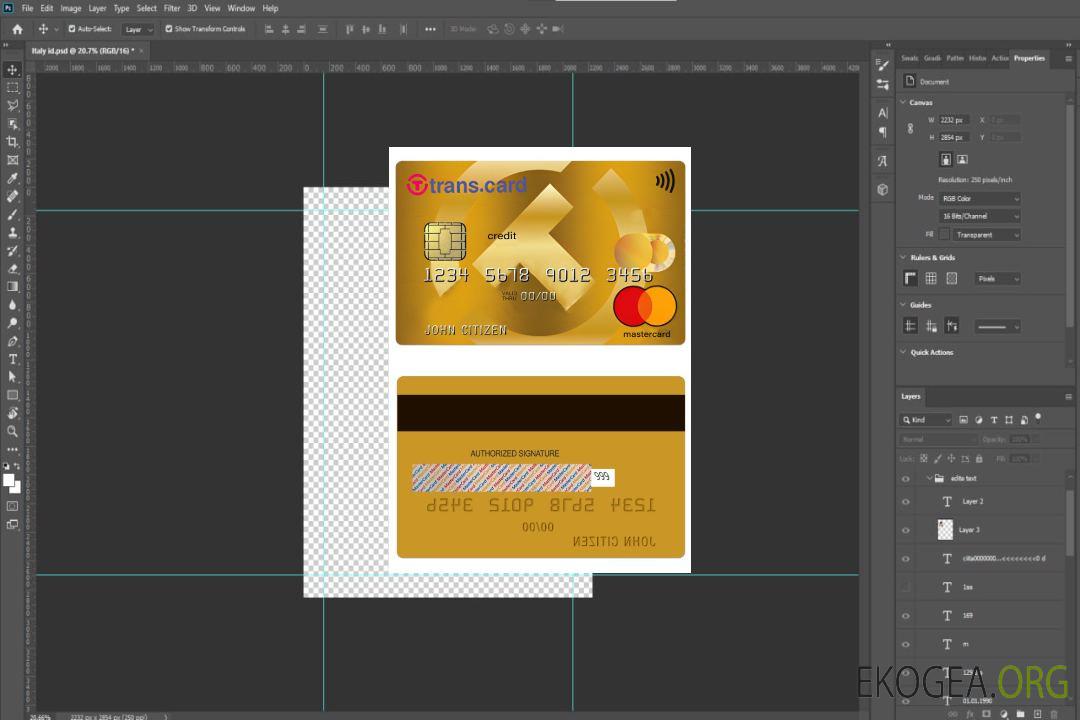Click the rulers icon under Rulers & Grids
Viewport: 1080px width, 720px height.
(x=910, y=278)
